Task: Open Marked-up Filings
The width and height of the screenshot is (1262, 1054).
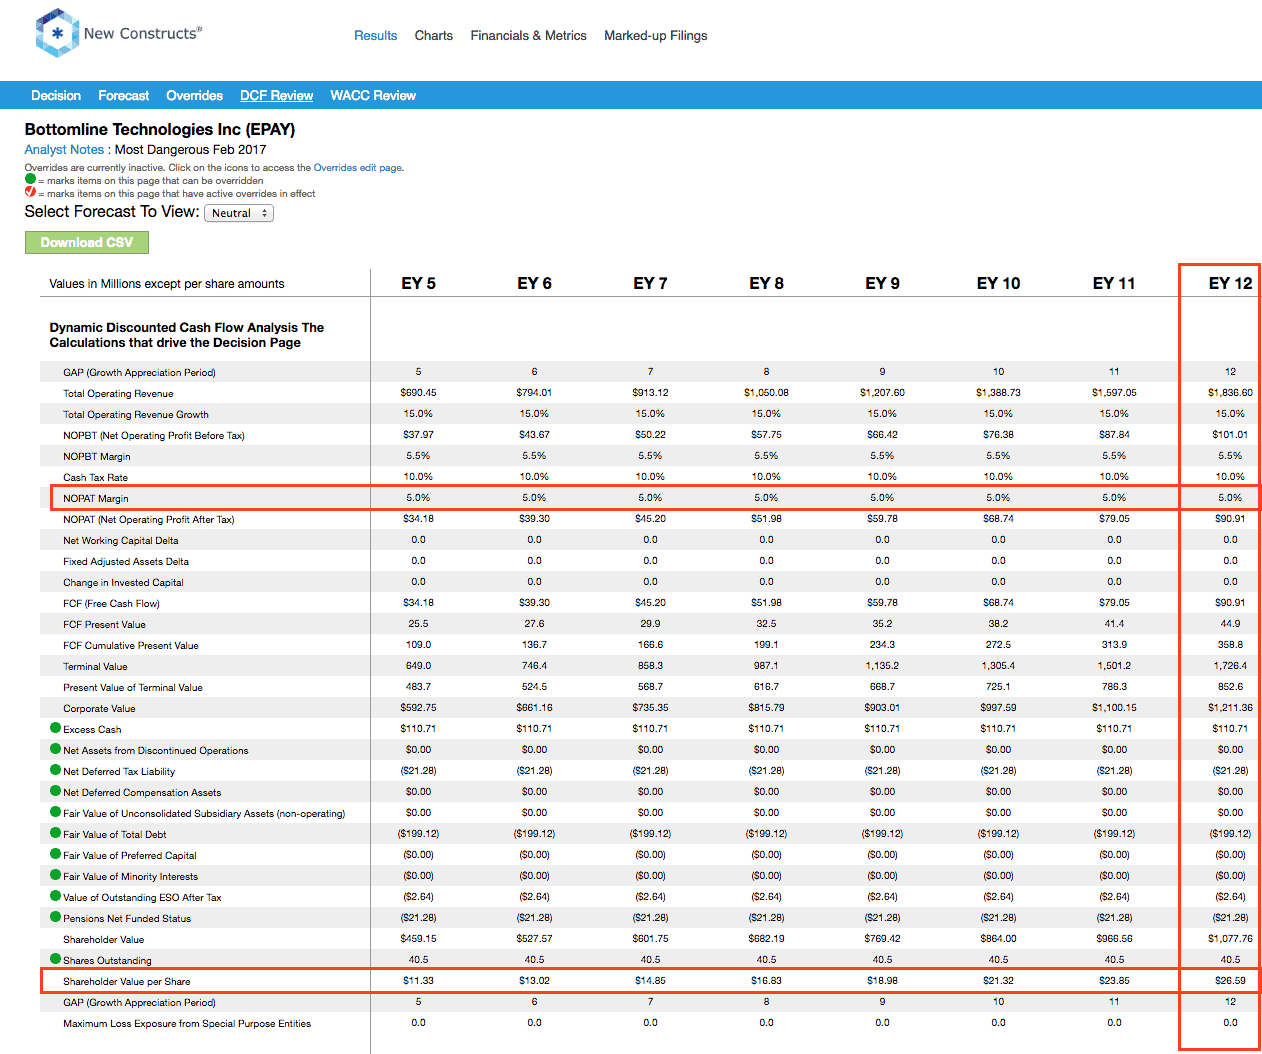Action: (x=656, y=35)
